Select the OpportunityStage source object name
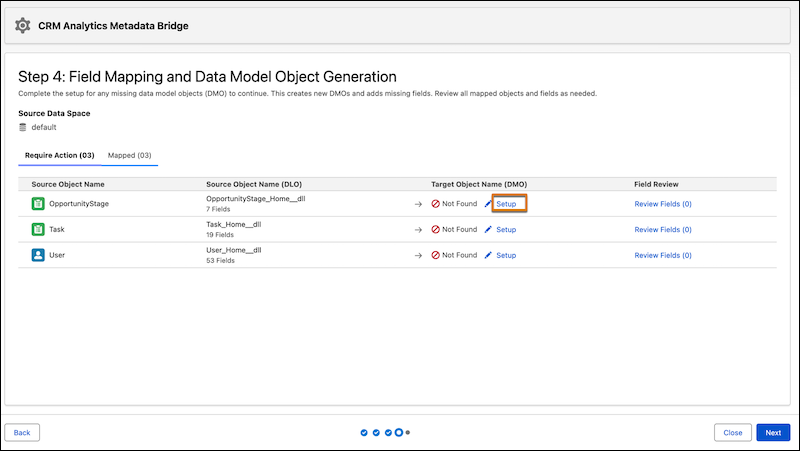The width and height of the screenshot is (800, 451). 79,204
